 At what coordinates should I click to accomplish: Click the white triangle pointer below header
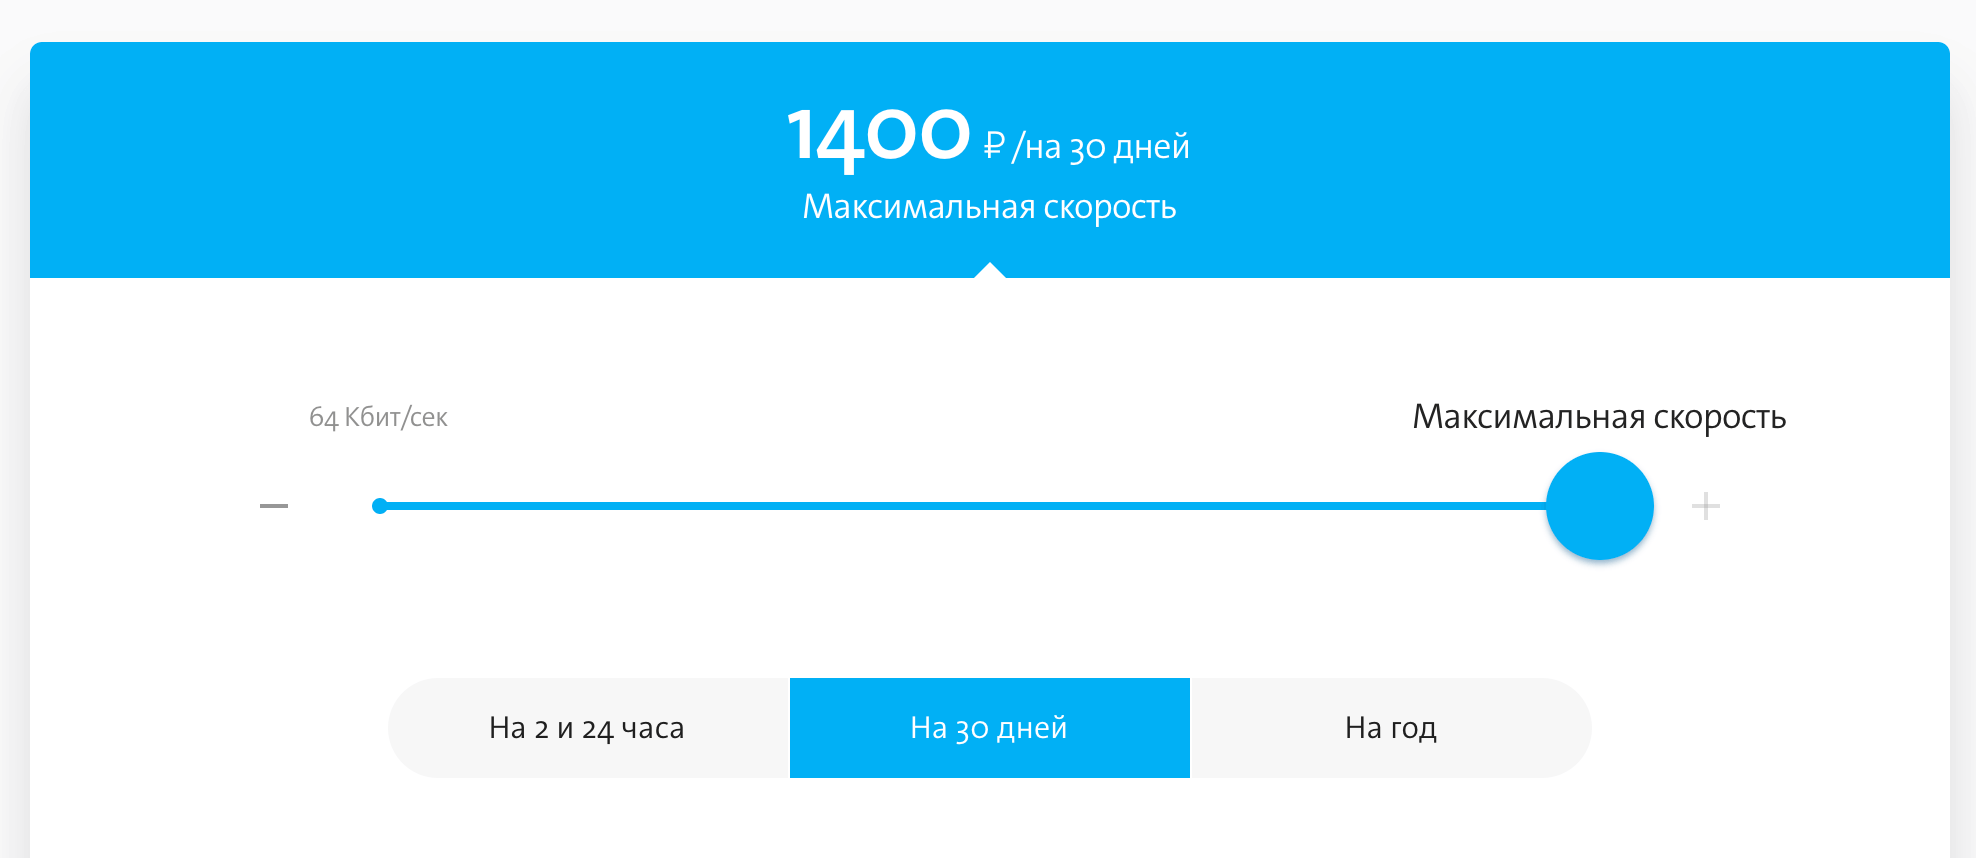tap(989, 270)
